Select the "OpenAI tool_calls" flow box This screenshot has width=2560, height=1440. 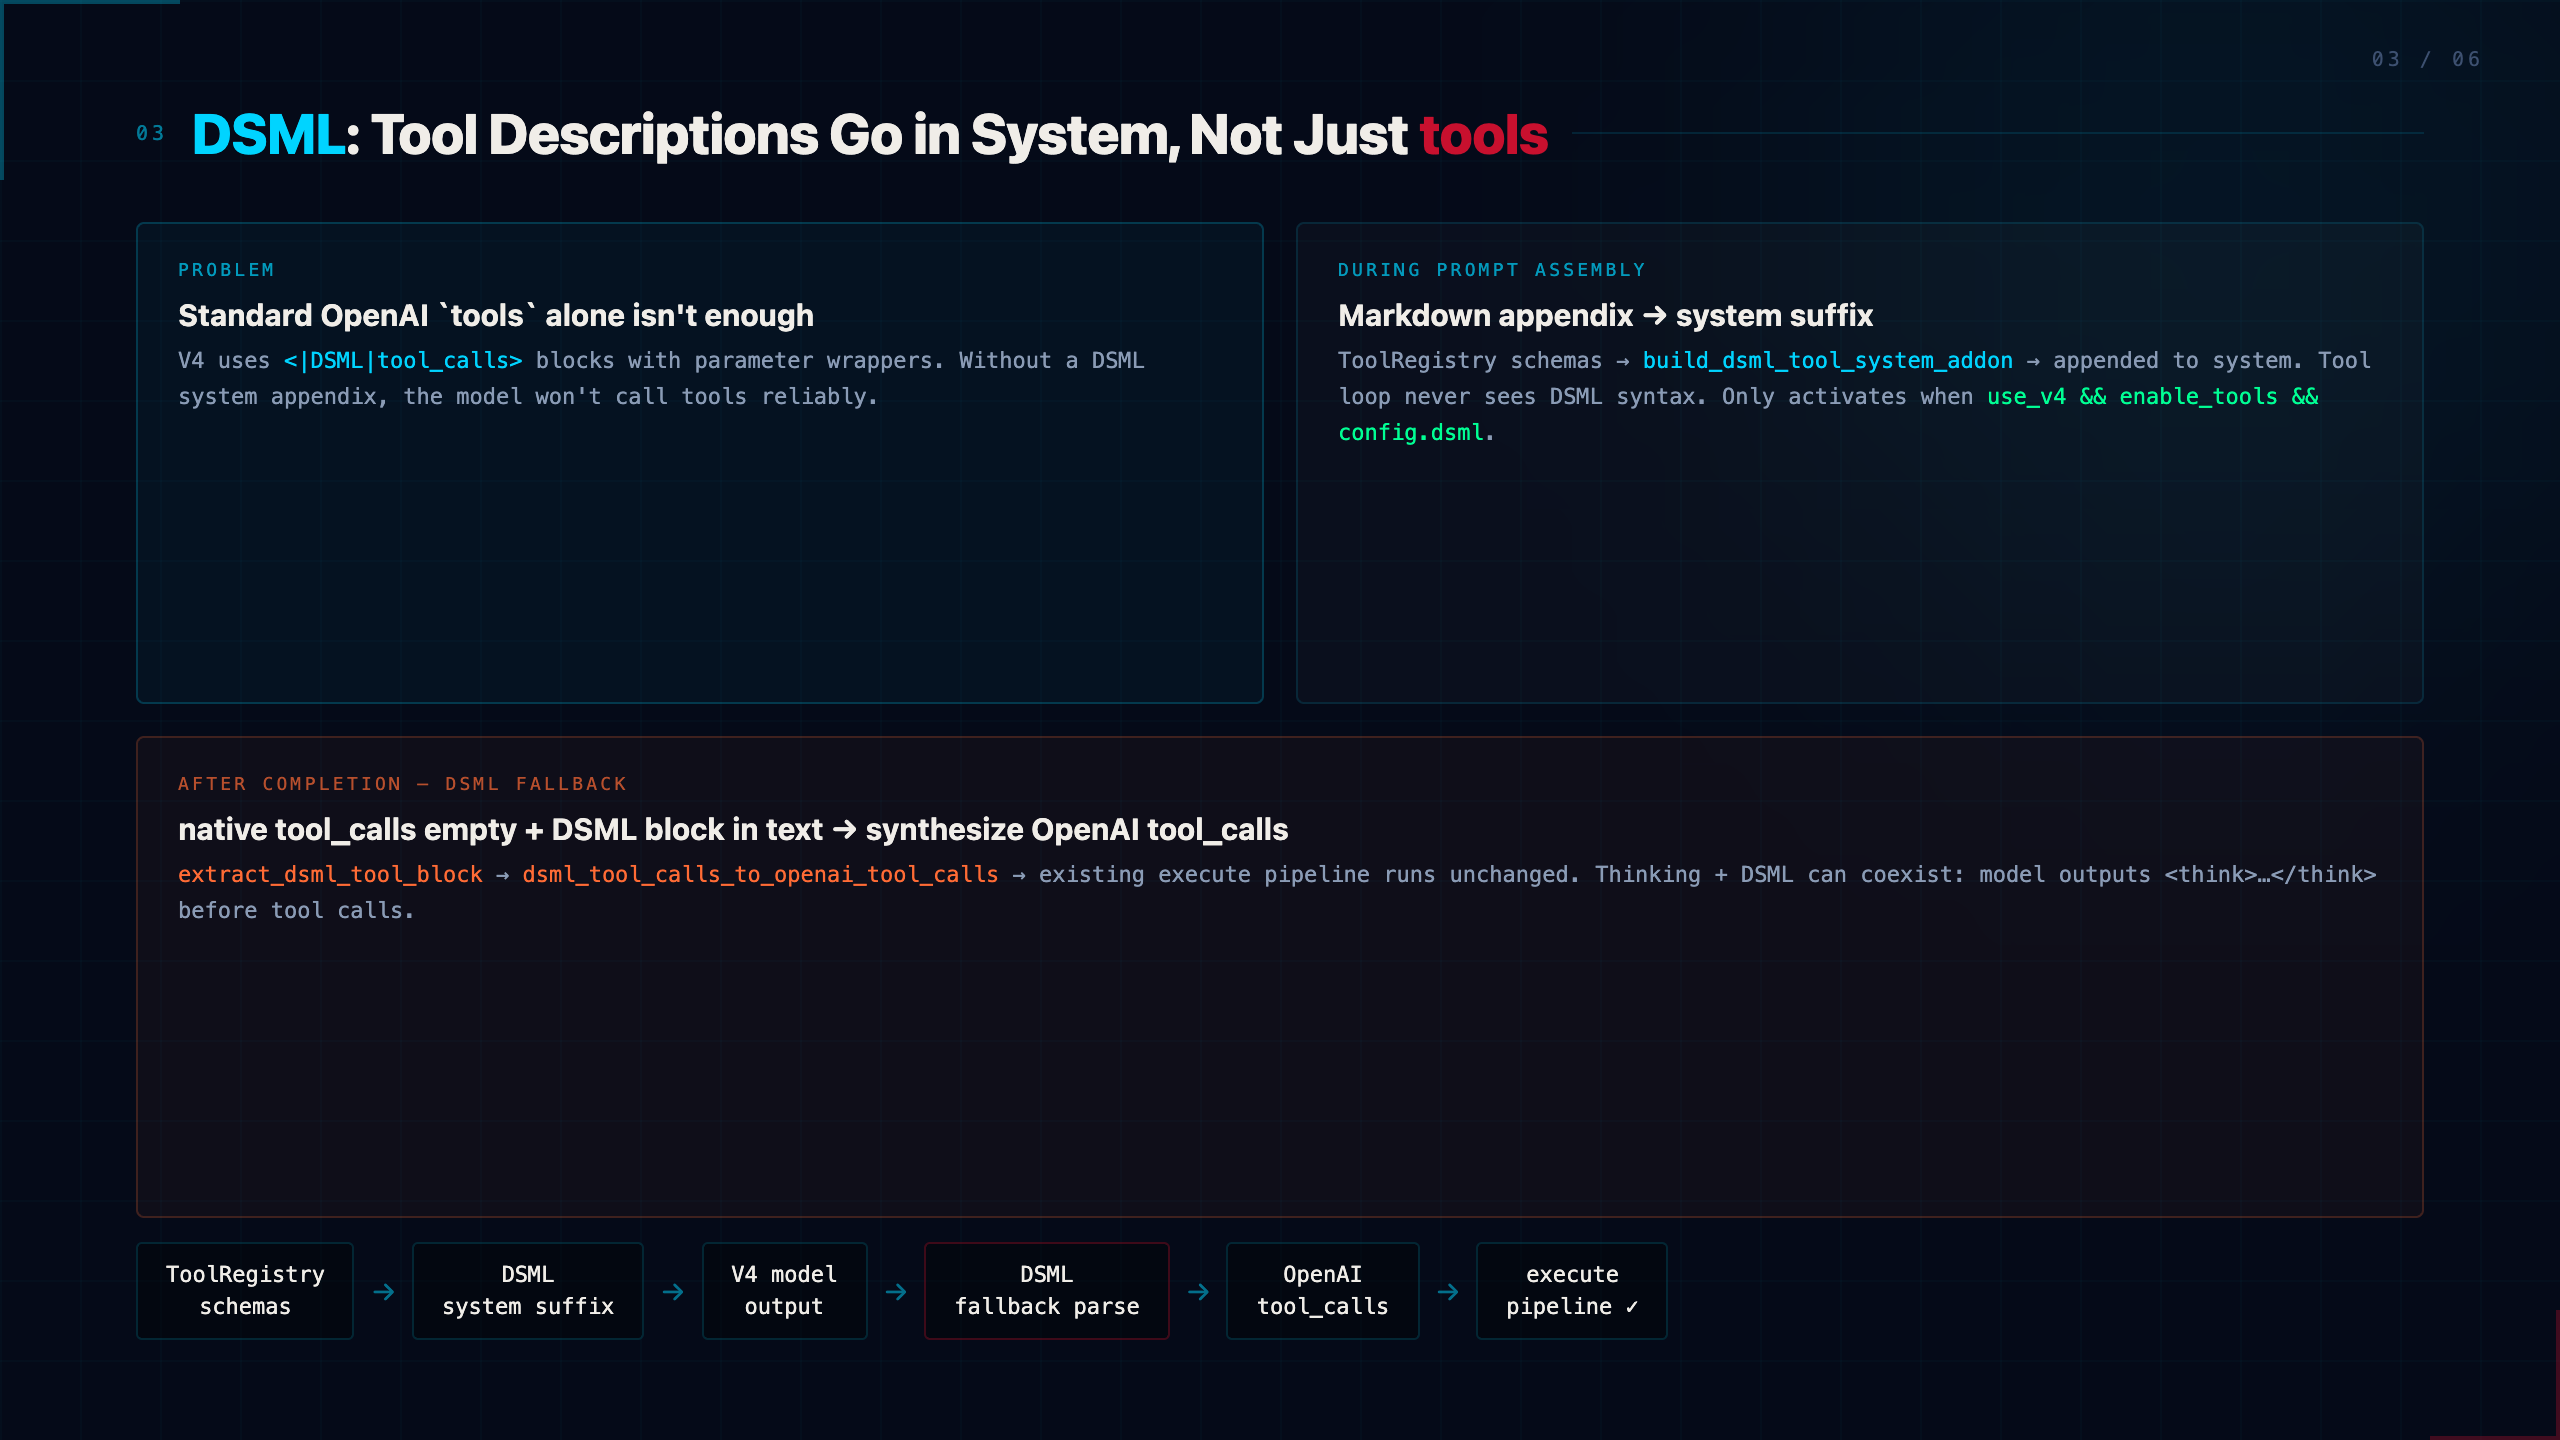(x=1322, y=1290)
